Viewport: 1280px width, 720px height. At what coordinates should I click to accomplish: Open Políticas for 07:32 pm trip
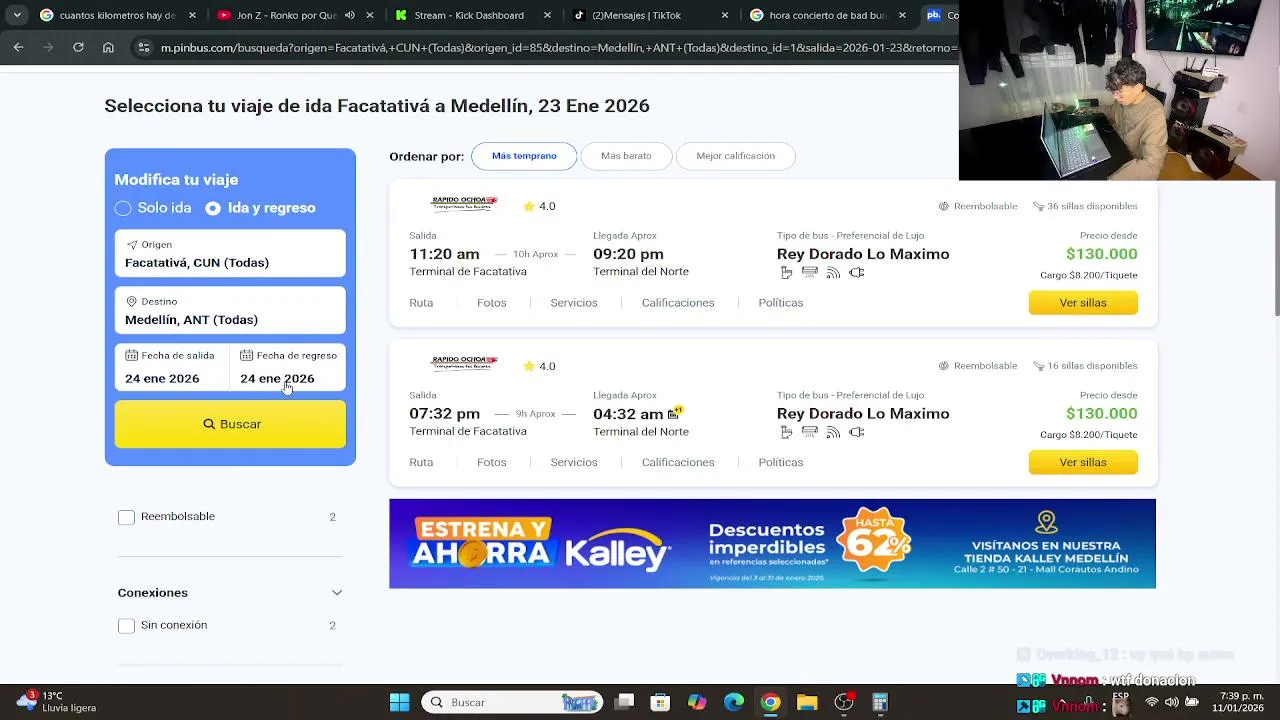(781, 462)
